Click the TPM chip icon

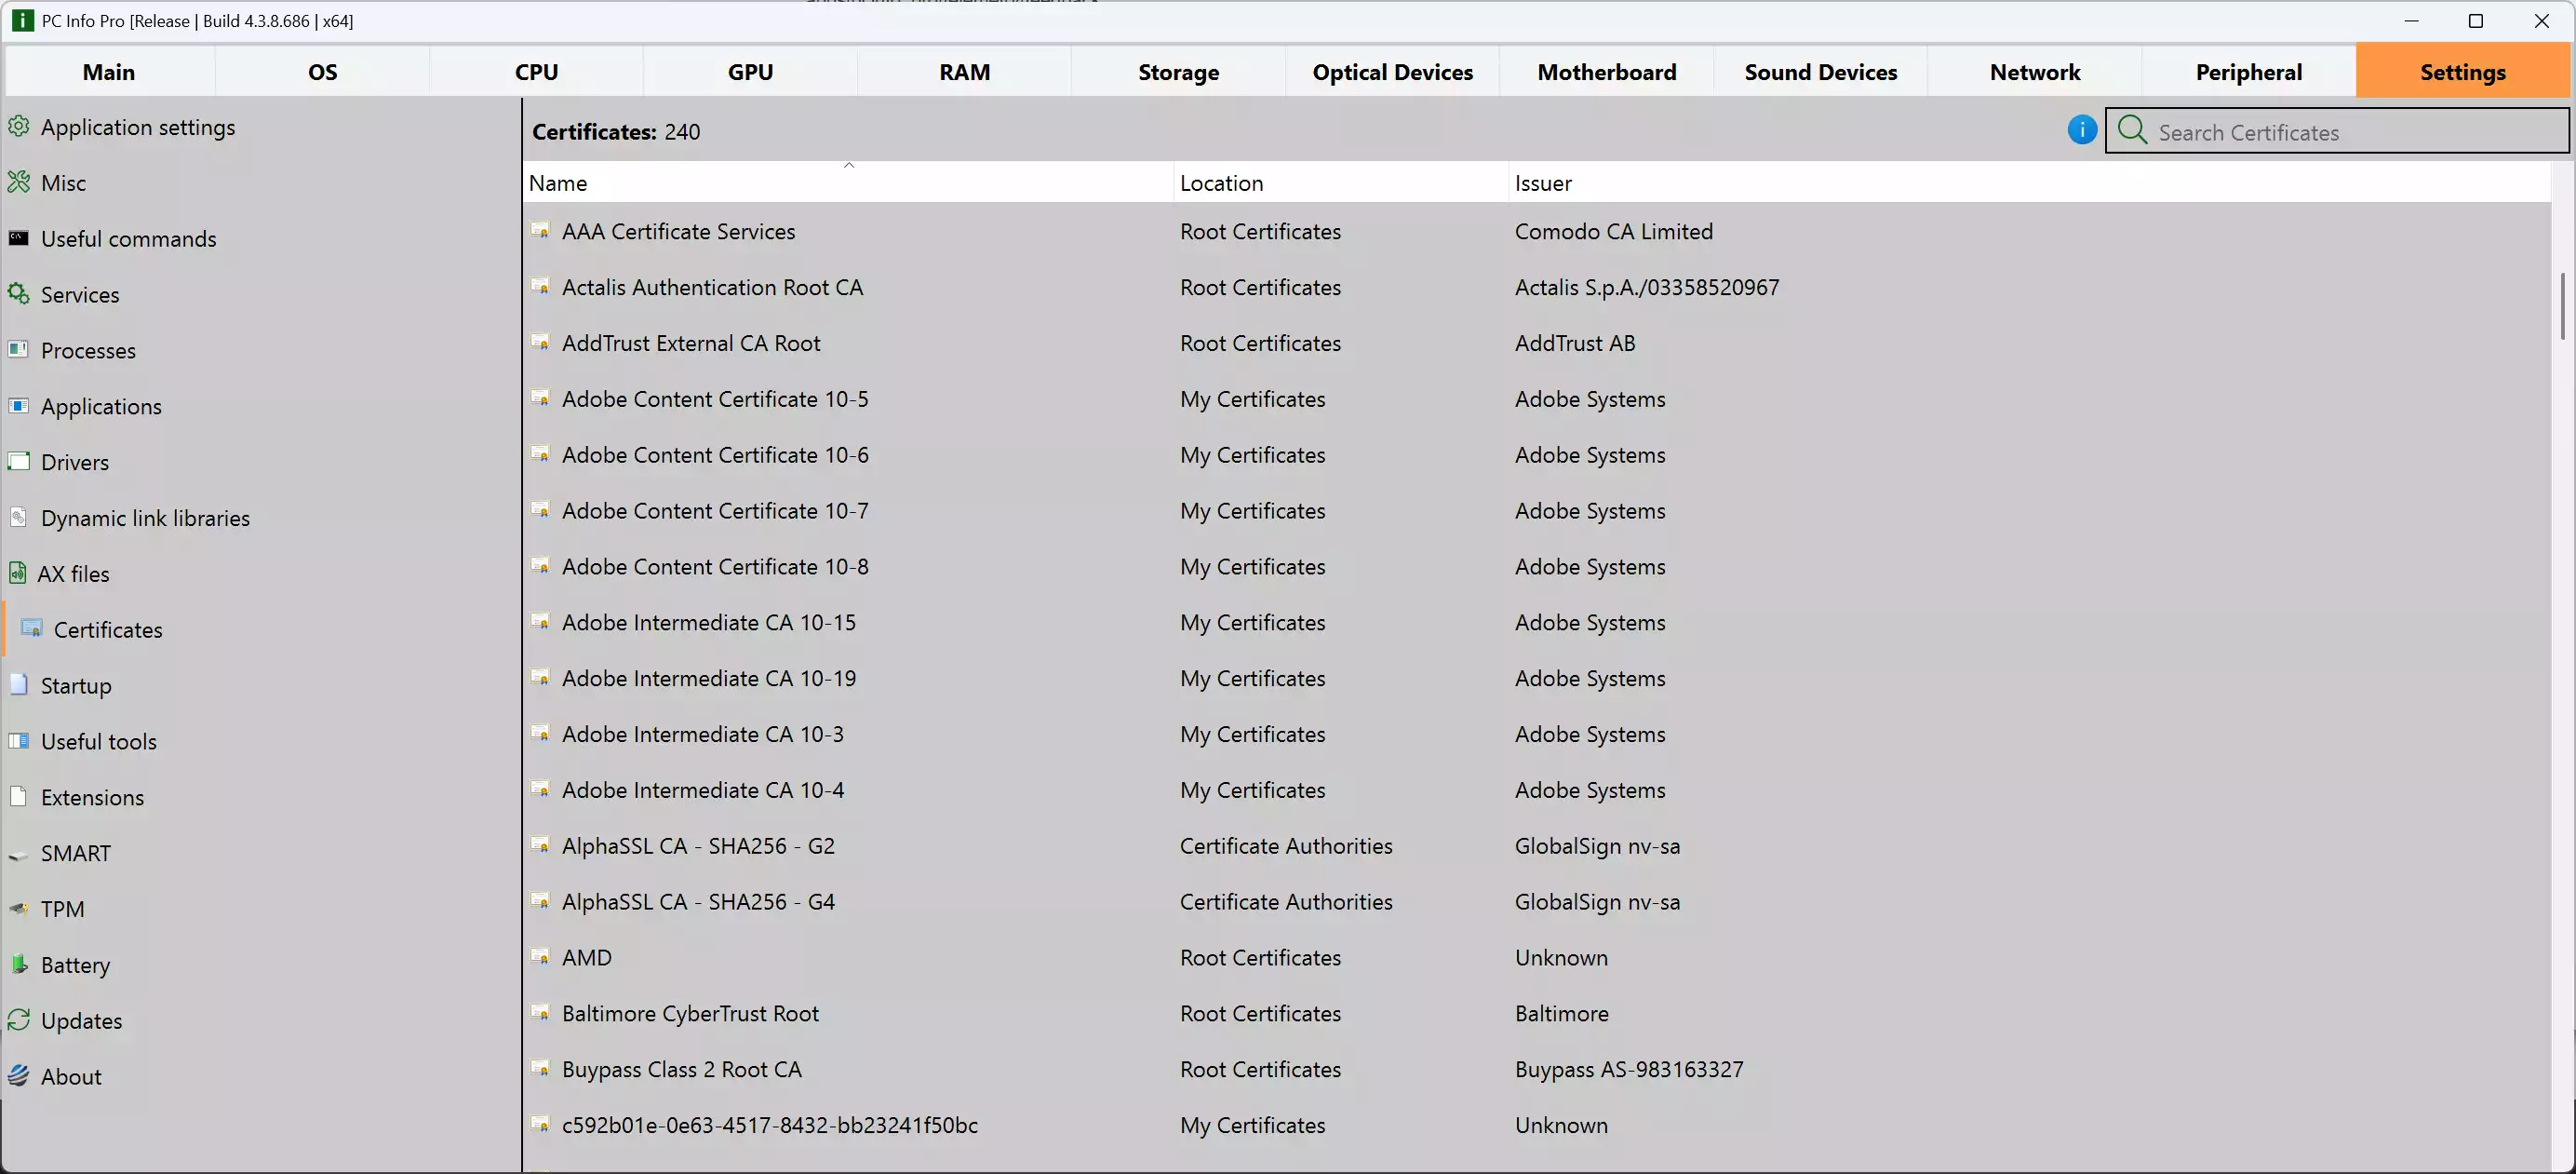(x=18, y=909)
